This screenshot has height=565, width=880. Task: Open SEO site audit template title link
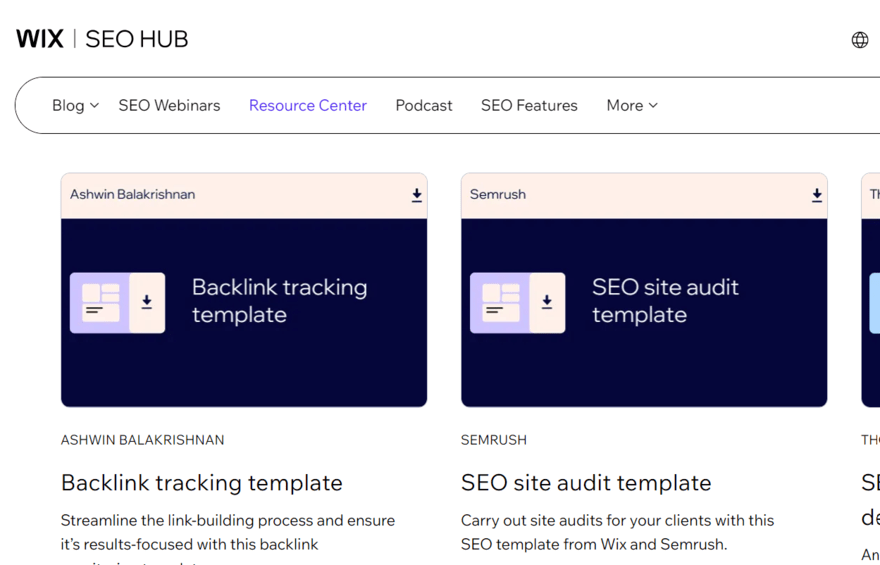pos(586,483)
